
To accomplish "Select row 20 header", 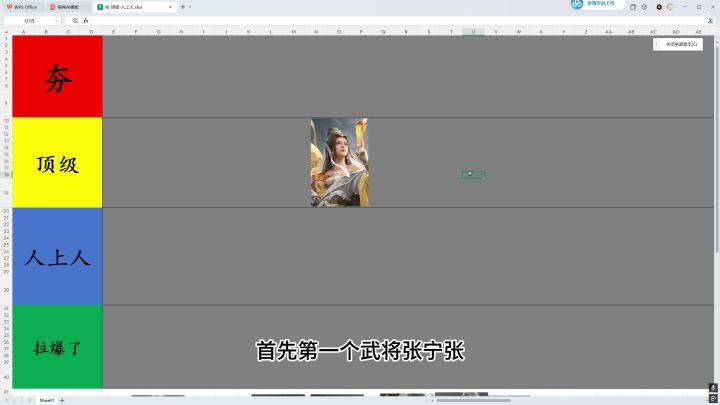I will click(x=6, y=211).
